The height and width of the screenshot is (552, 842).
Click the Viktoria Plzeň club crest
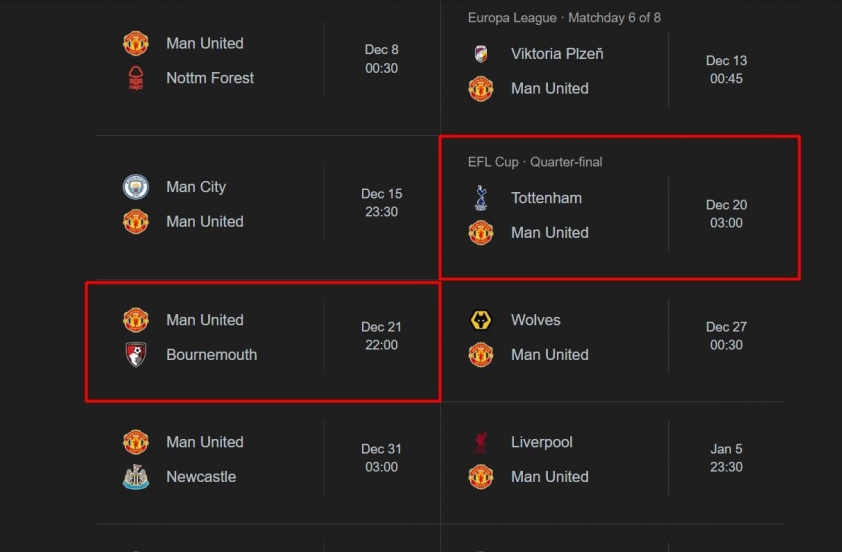coord(481,54)
